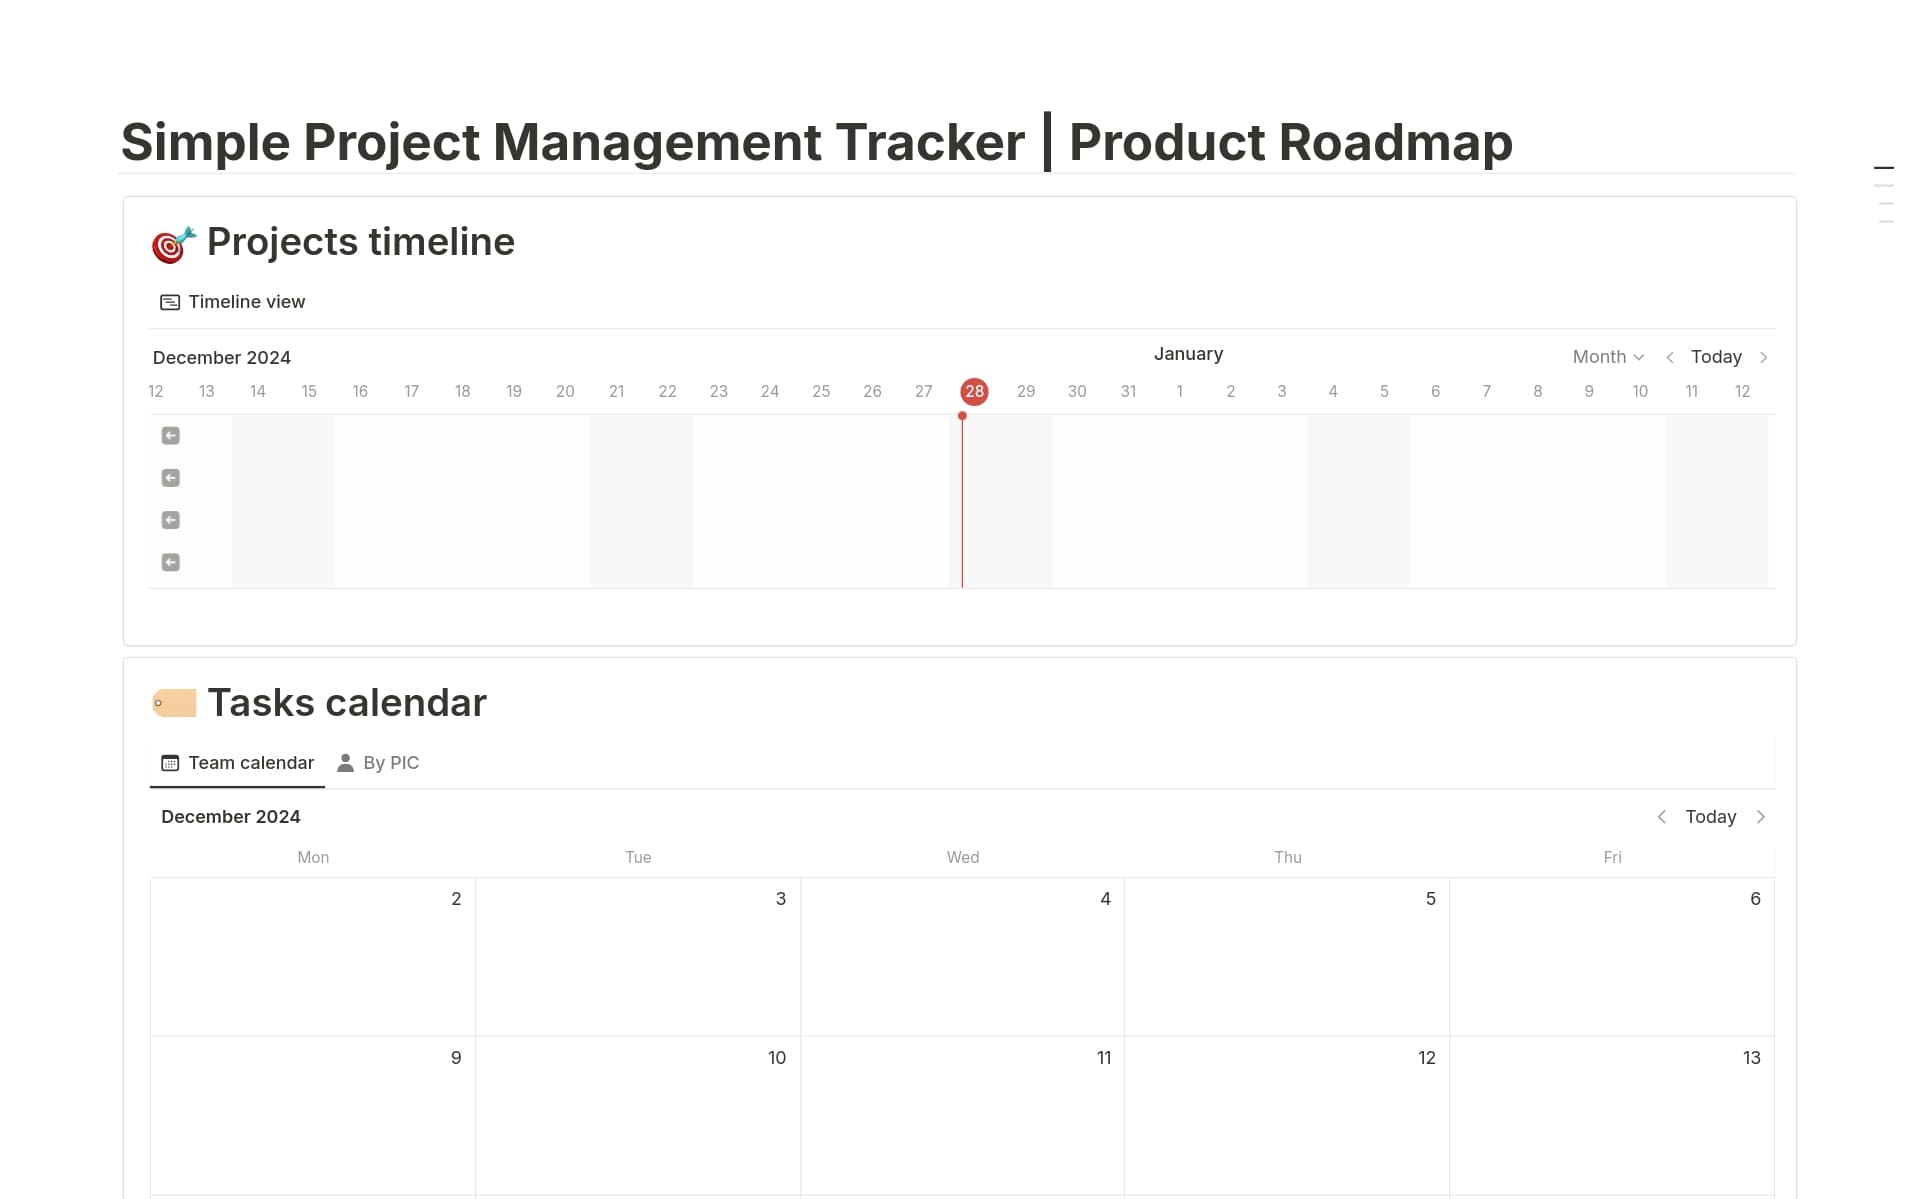
Task: Click the calendar icon on Team calendar tab
Action: tap(168, 762)
